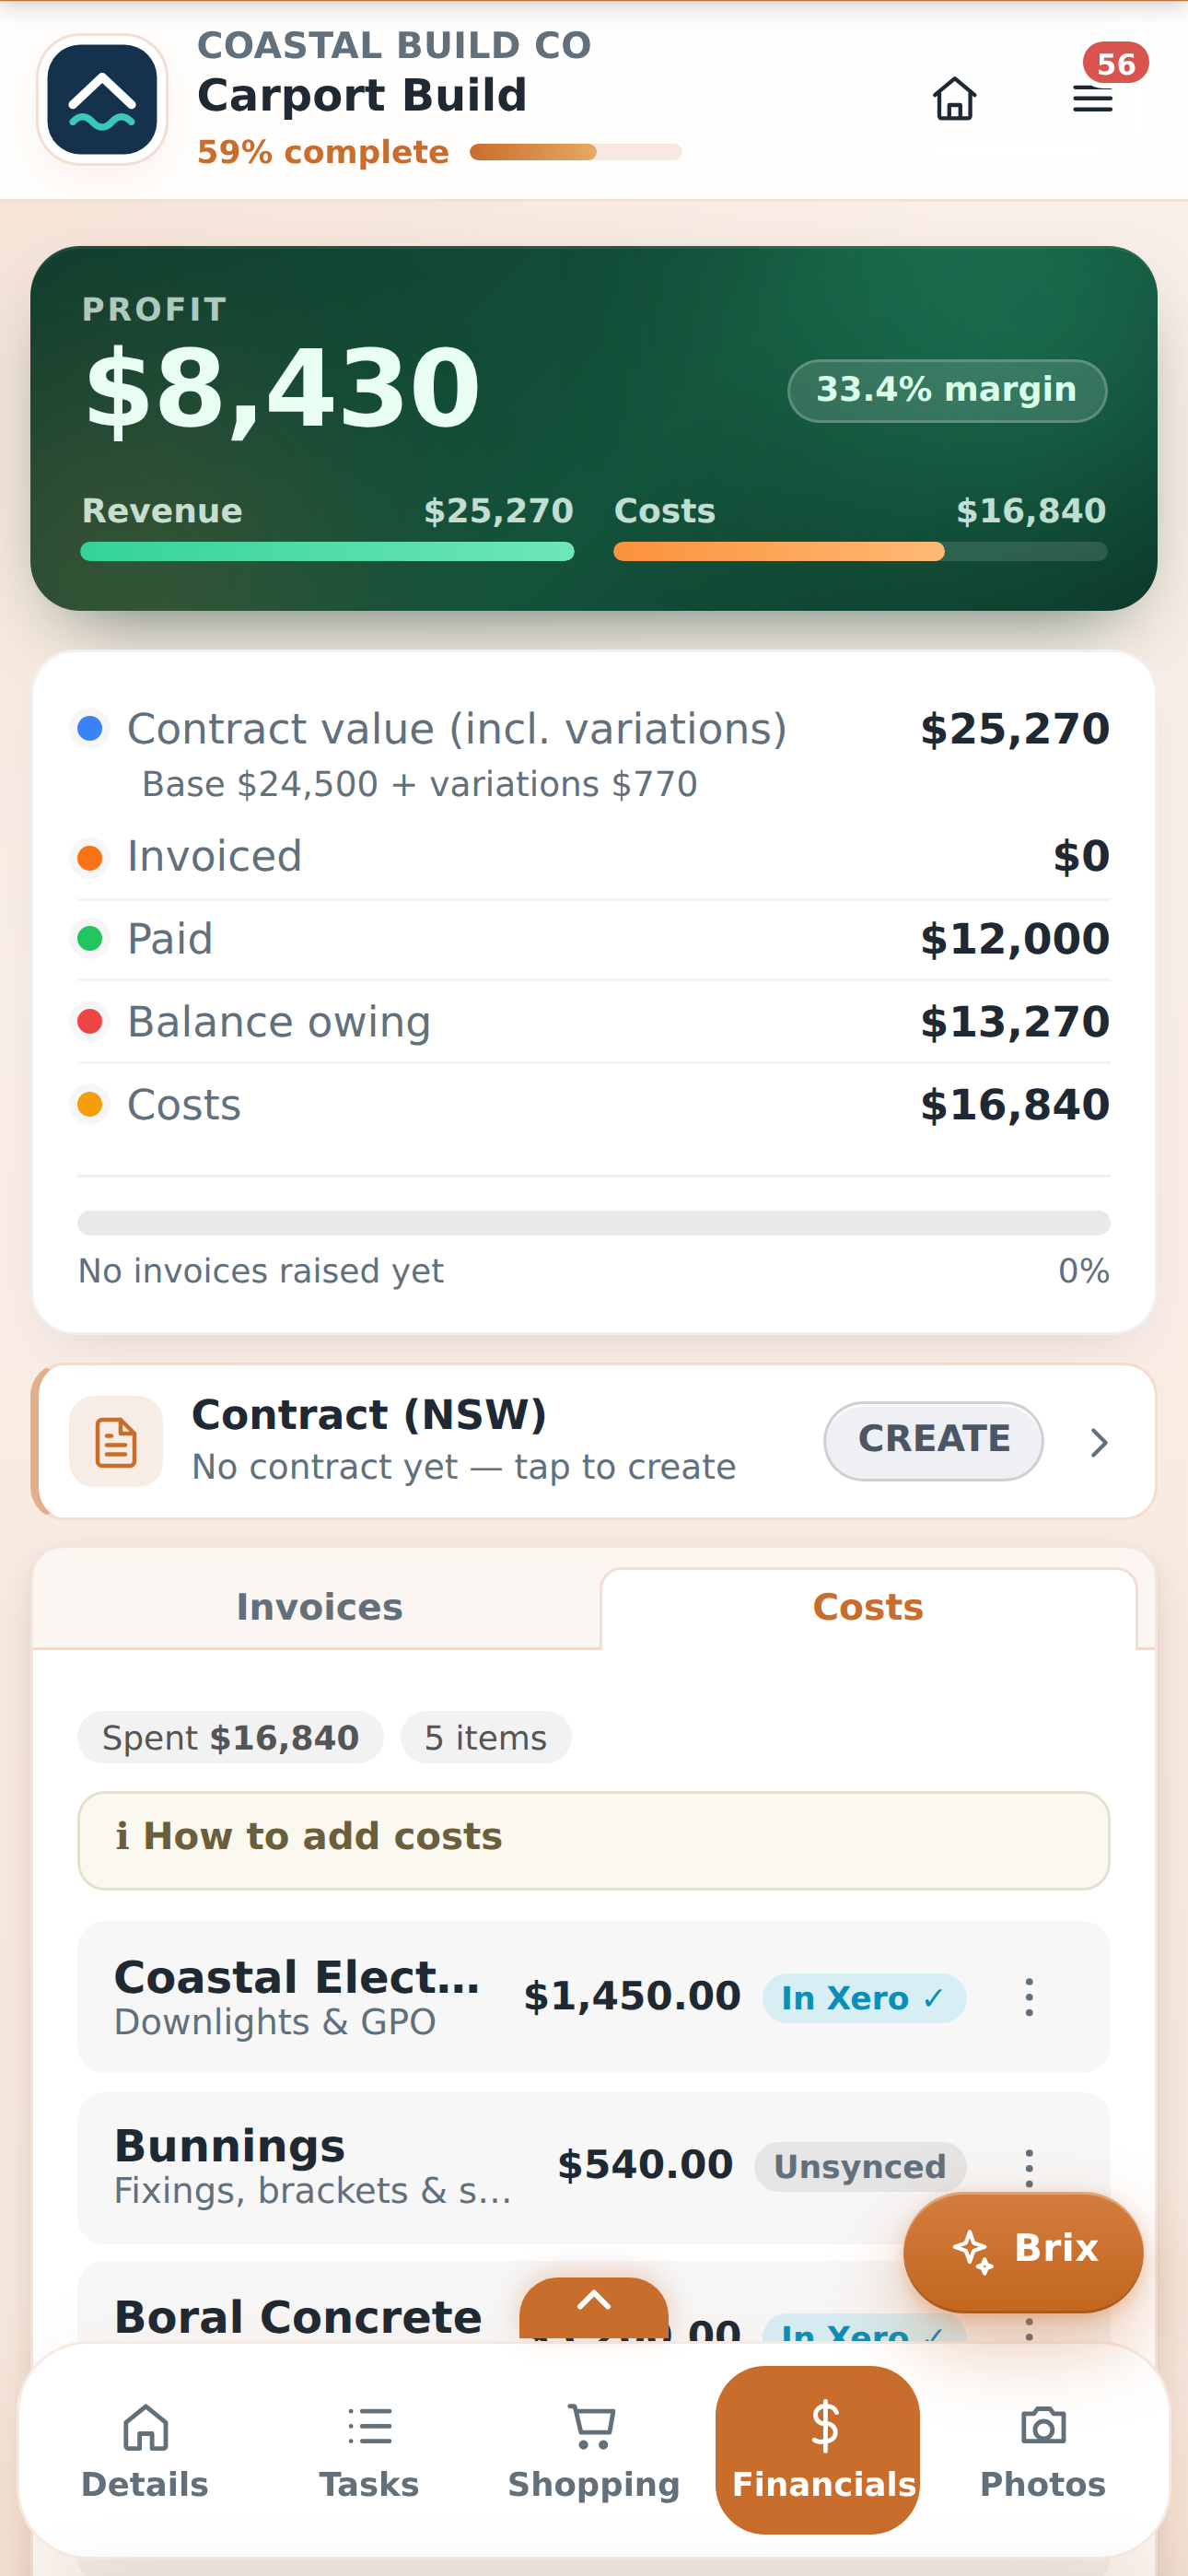Click the invoiced progress bar at 0%
Image resolution: width=1188 pixels, height=2576 pixels.
click(x=594, y=1222)
